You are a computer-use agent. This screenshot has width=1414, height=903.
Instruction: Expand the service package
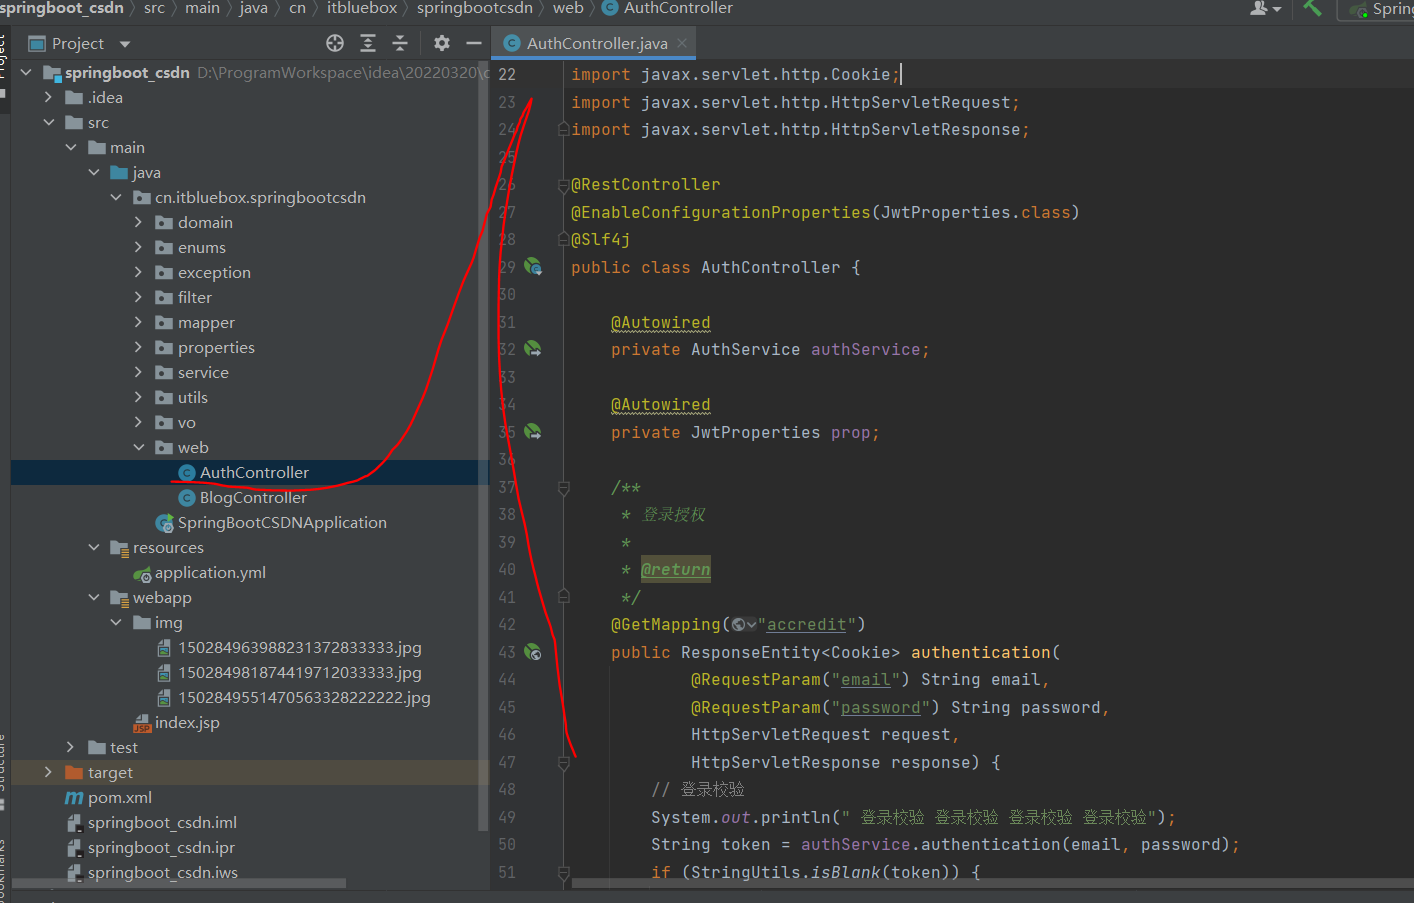pyautogui.click(x=138, y=372)
